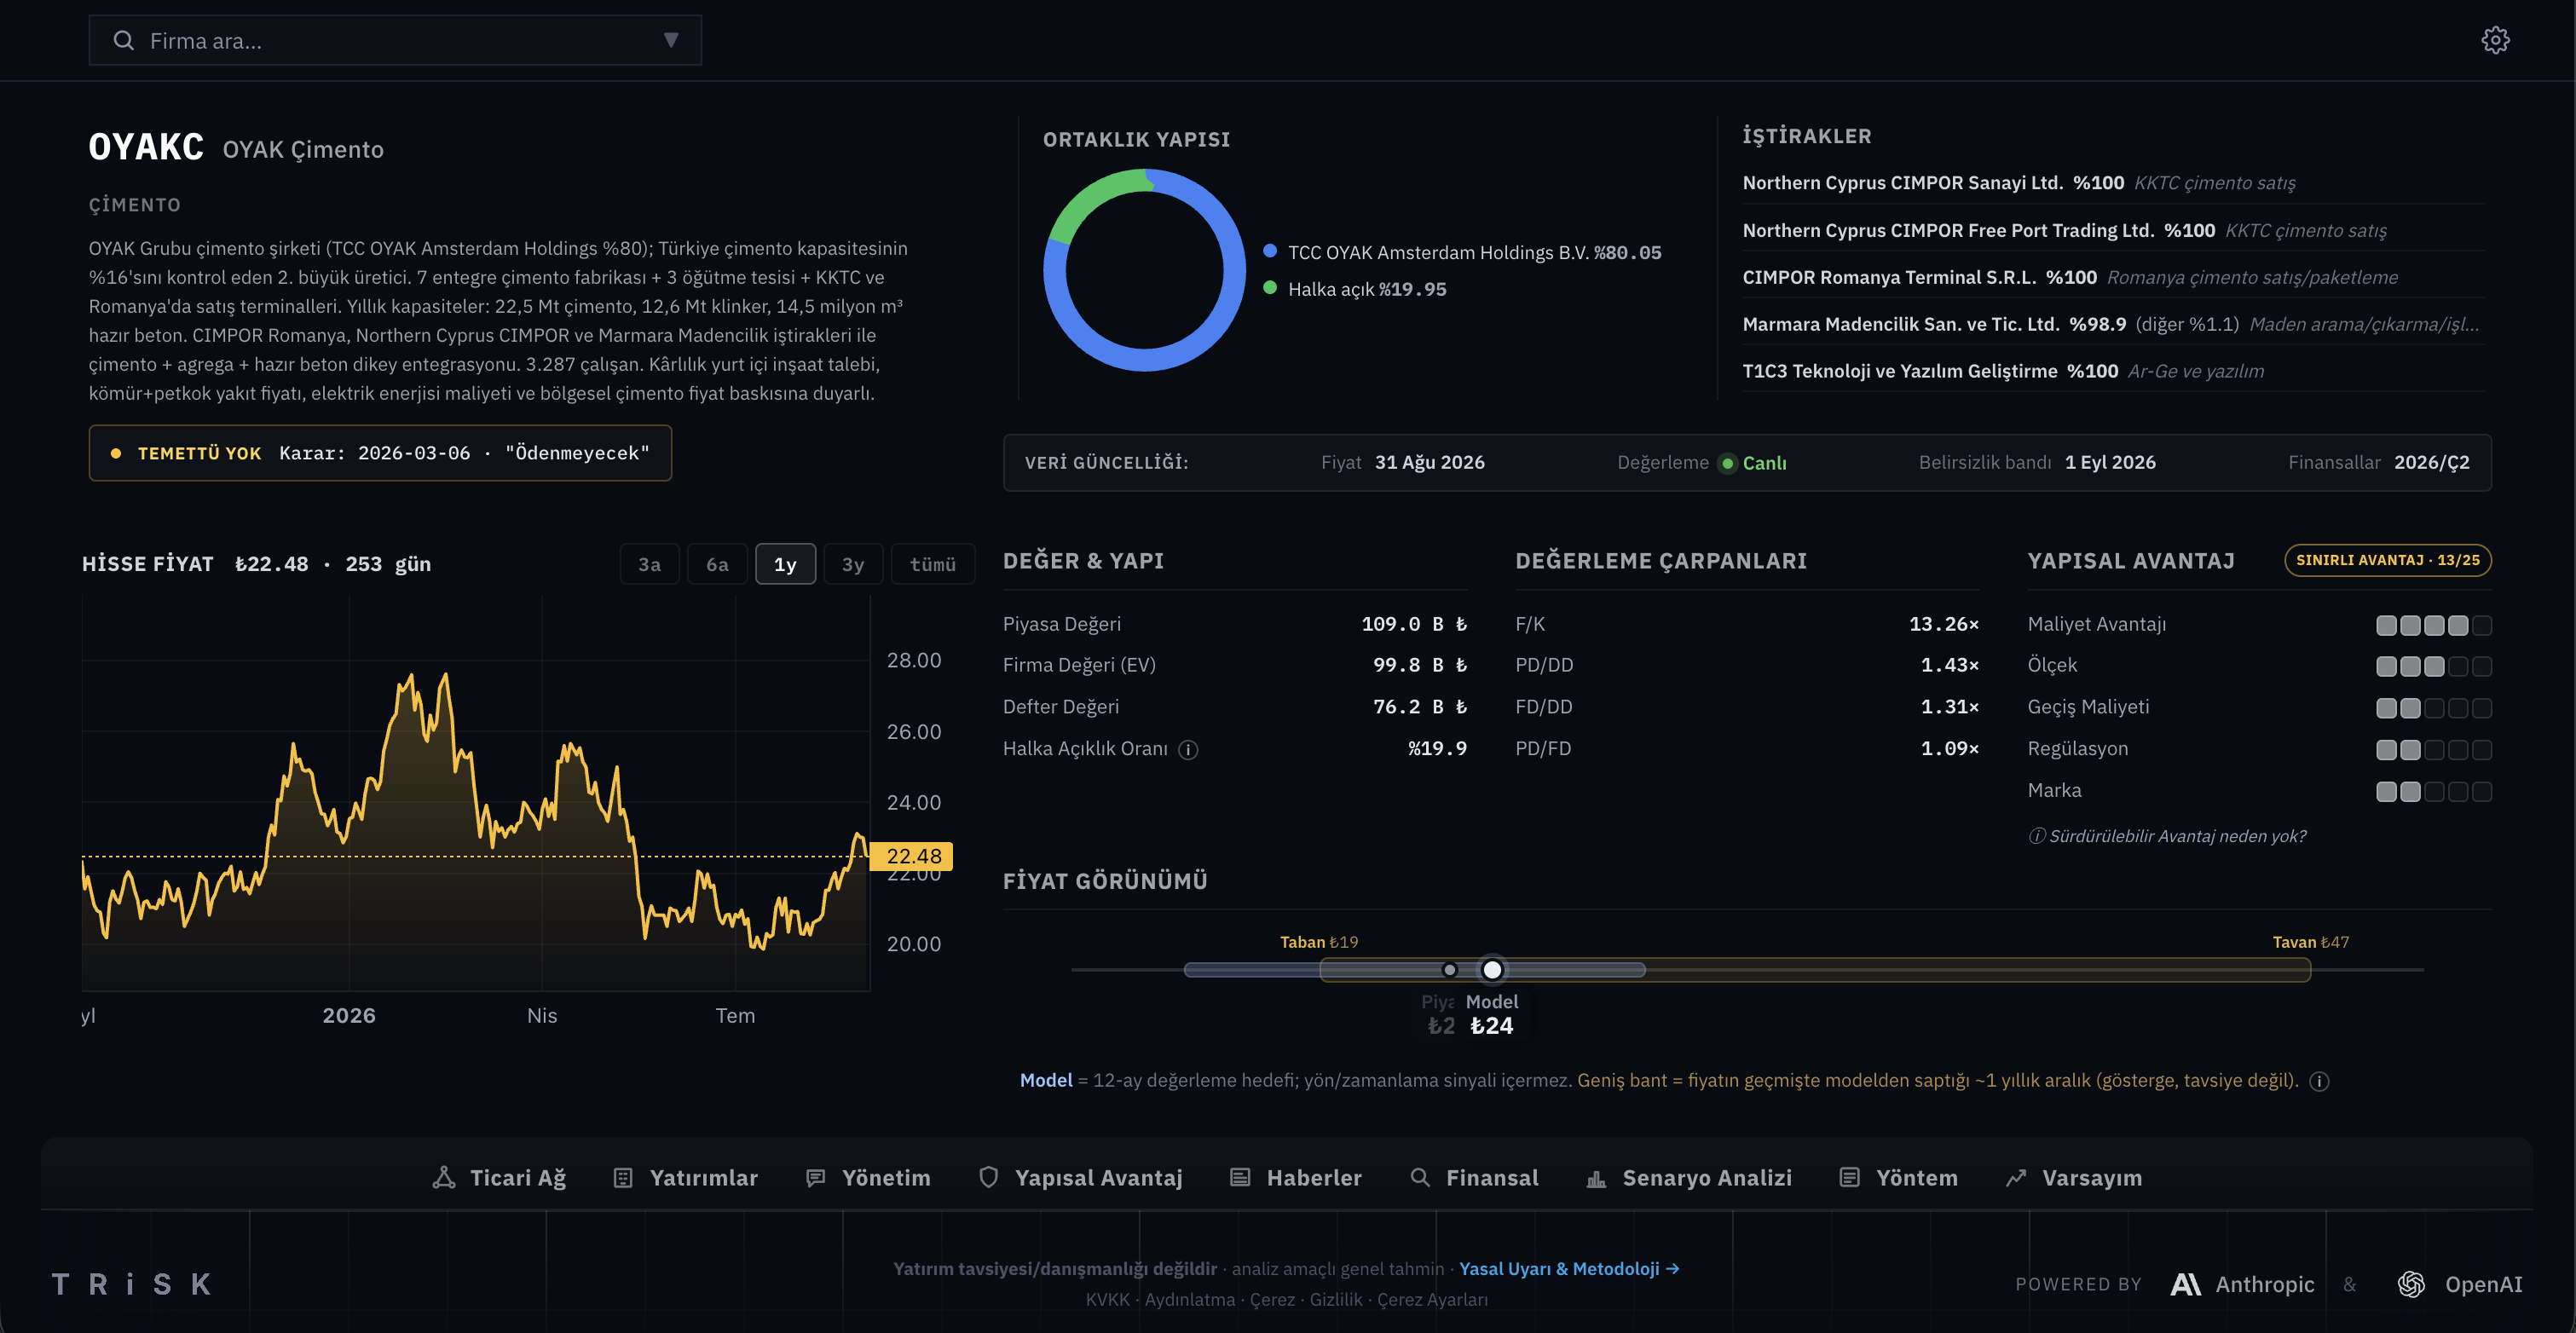The image size is (2576, 1333).
Task: Open 'Yasal Uyarı & Metodoloji' link
Action: point(1569,1268)
